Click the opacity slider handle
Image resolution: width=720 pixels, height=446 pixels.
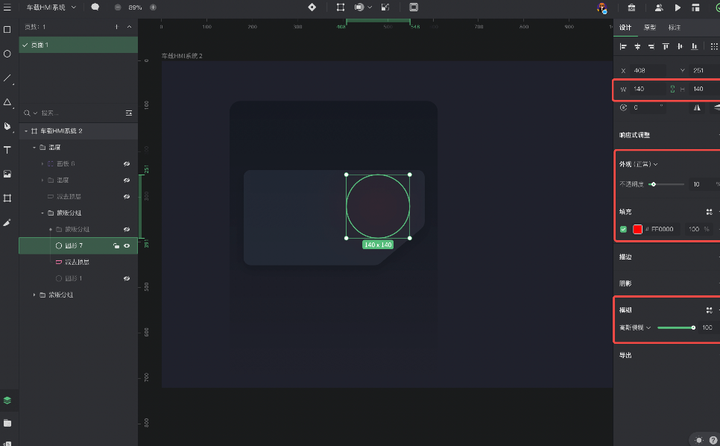point(653,184)
